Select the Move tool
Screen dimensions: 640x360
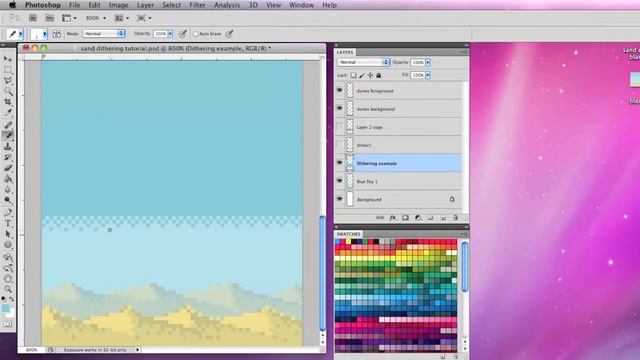(x=8, y=59)
